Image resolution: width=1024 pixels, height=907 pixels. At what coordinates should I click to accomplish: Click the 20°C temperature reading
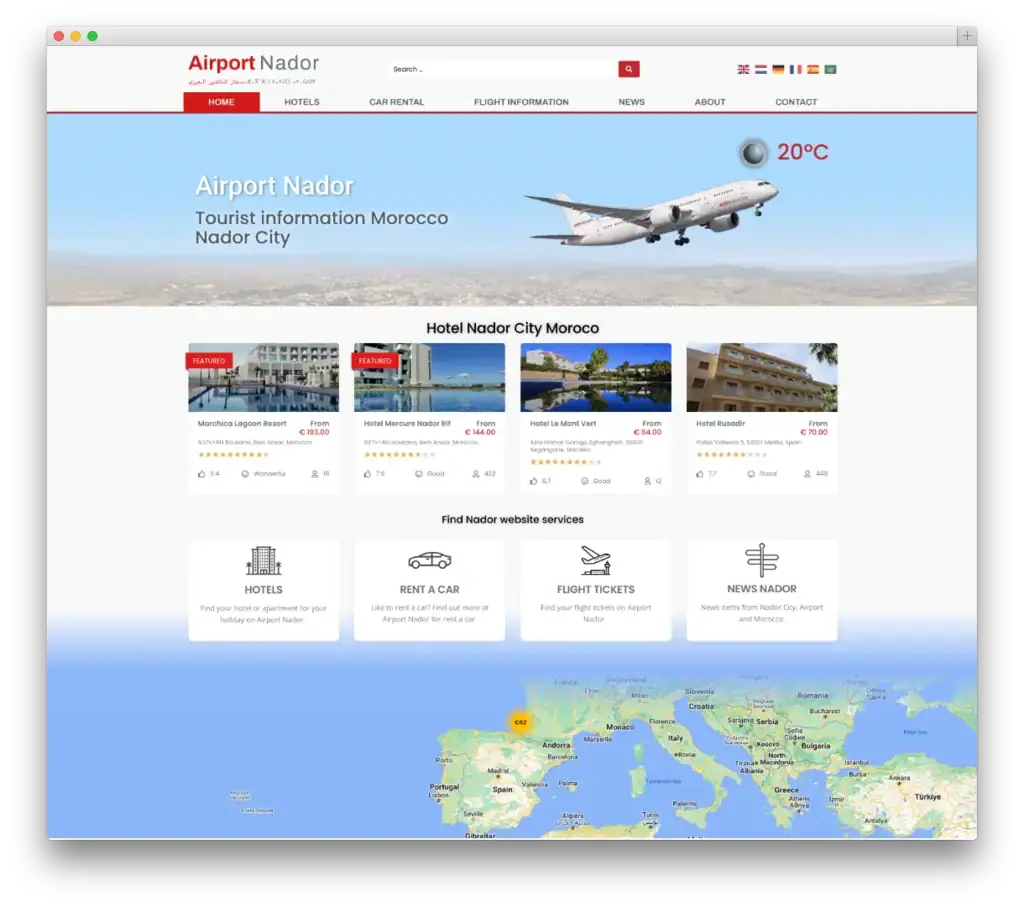(803, 152)
